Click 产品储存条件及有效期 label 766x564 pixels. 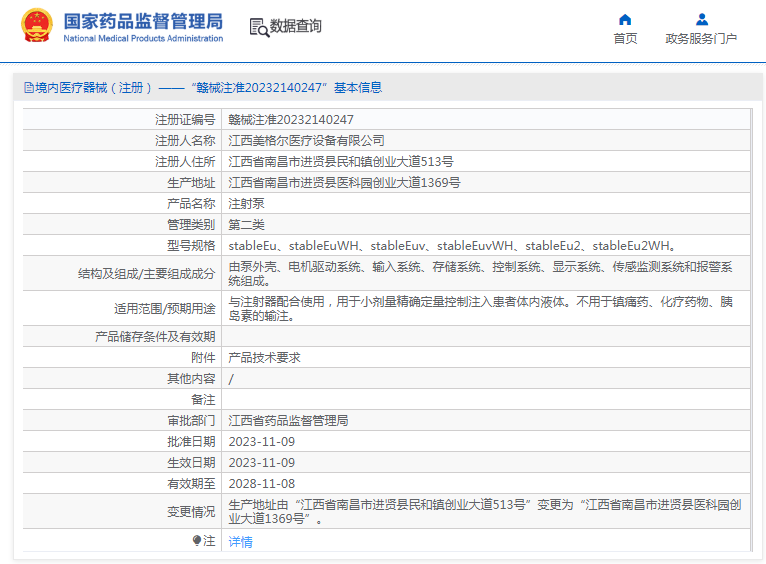pos(155,336)
